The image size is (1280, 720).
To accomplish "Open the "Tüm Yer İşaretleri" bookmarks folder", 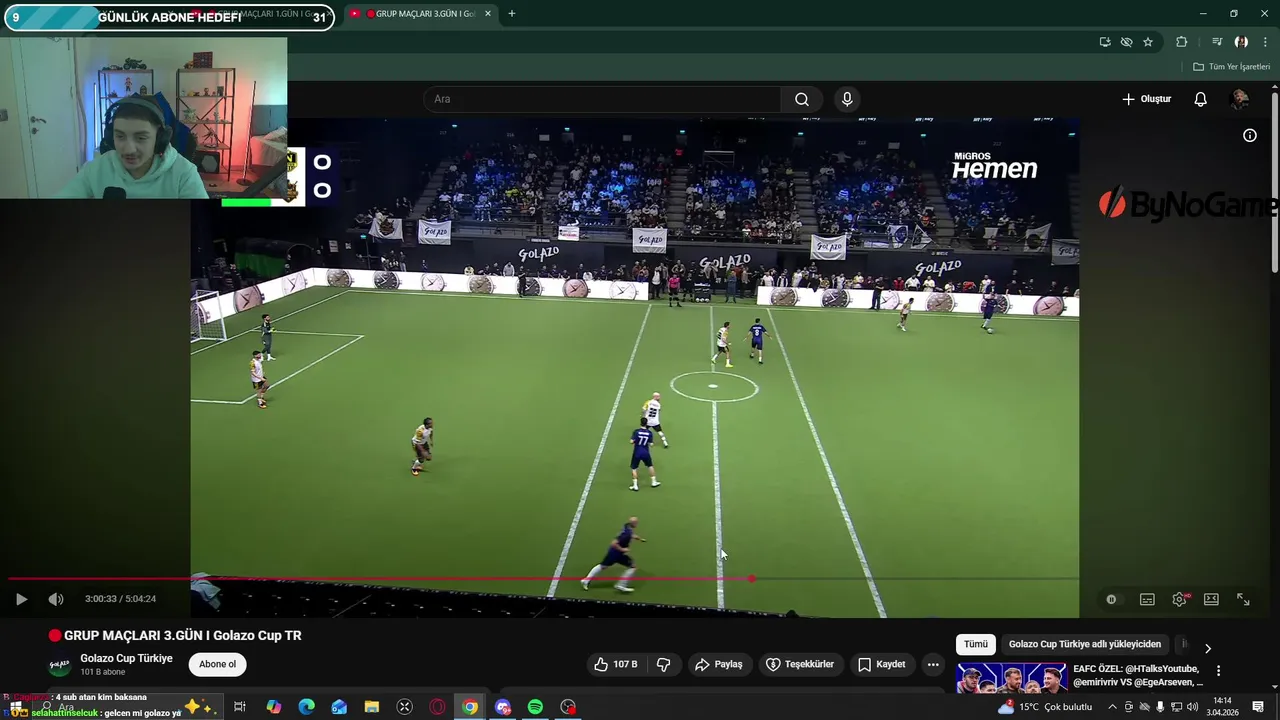I will click(x=1232, y=67).
